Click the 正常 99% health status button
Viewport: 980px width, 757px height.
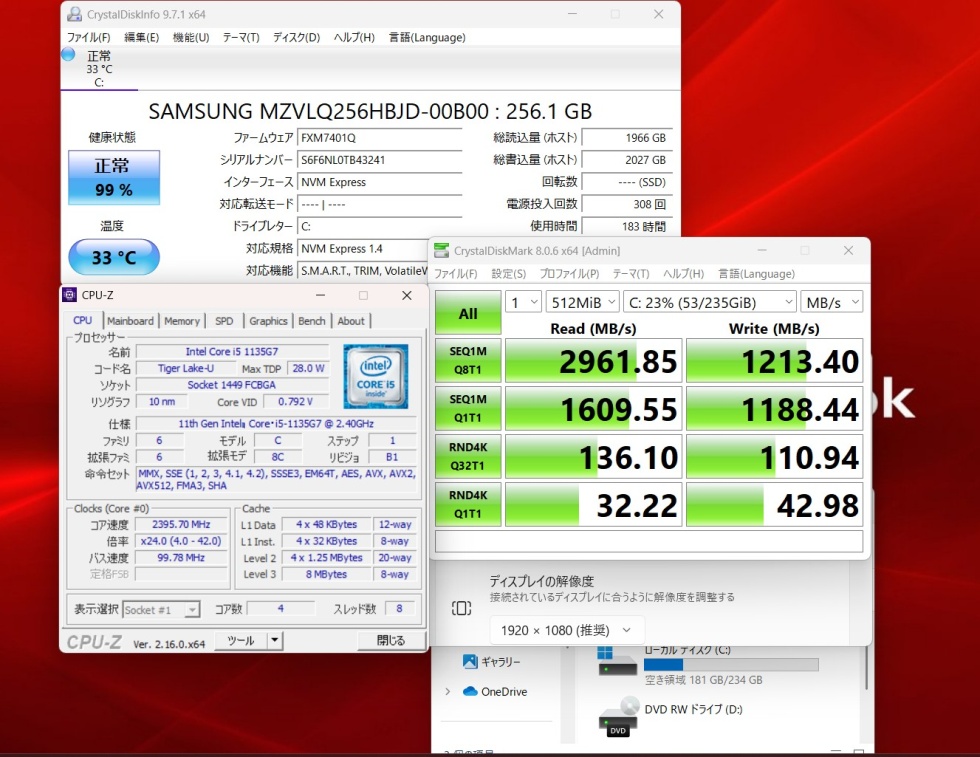113,178
